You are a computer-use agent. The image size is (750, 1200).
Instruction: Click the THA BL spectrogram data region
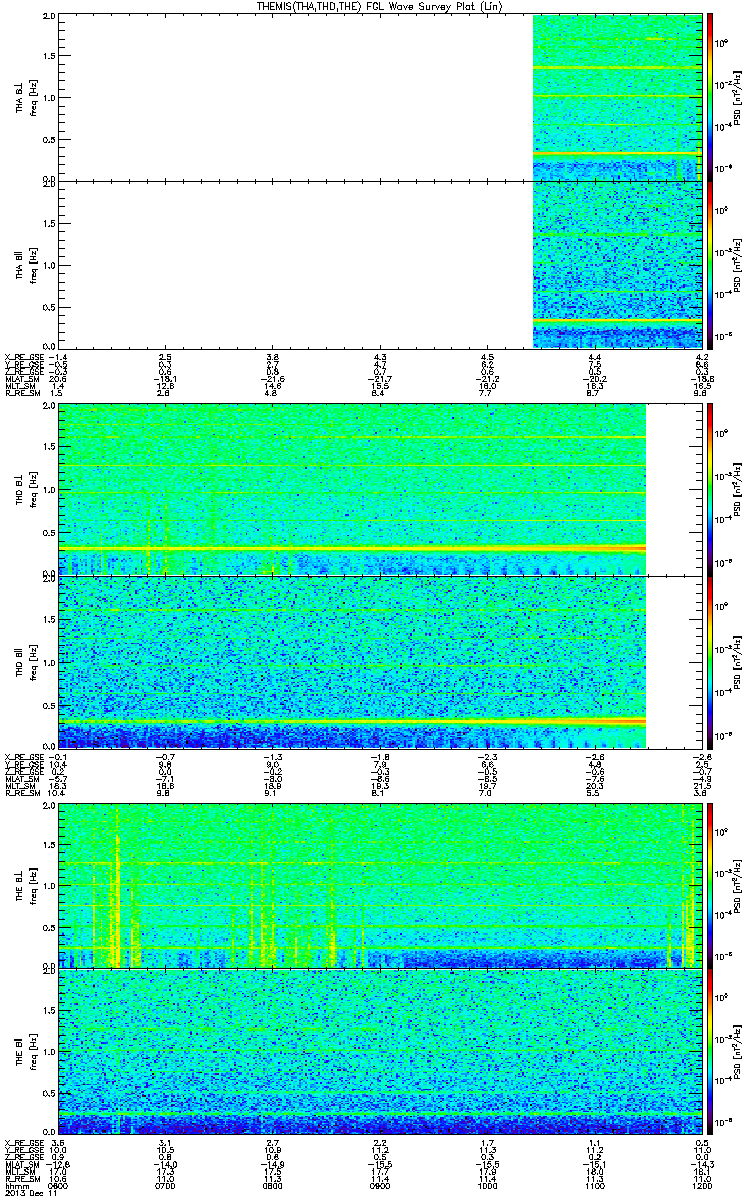[620, 97]
